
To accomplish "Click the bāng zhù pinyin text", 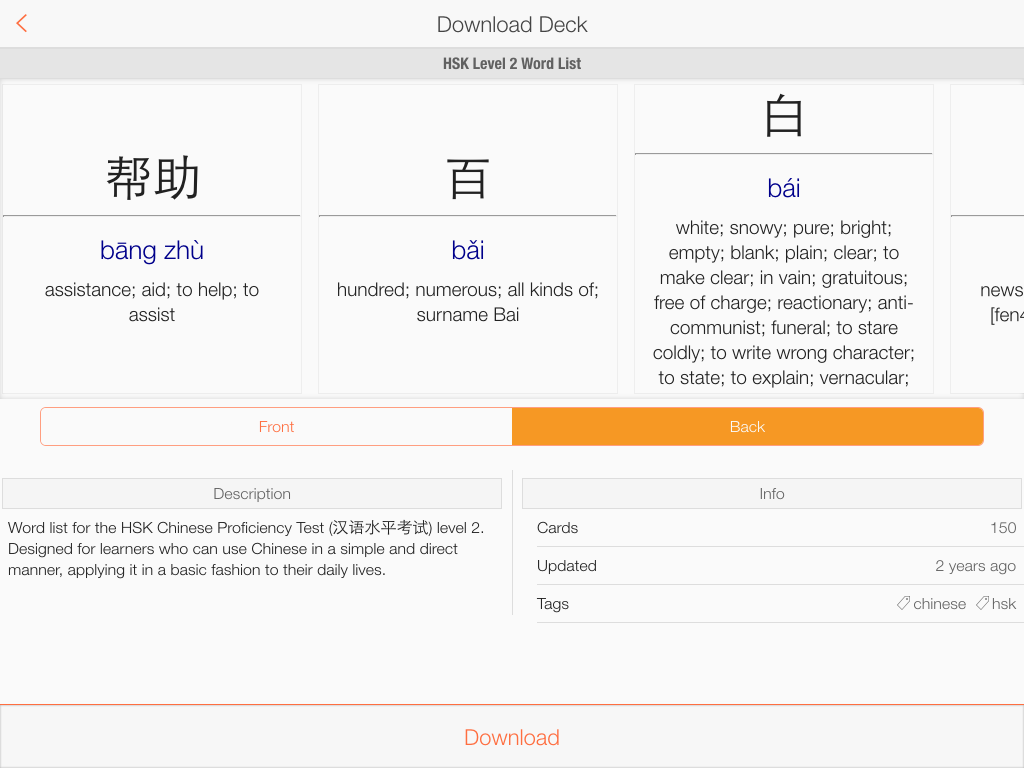I will point(152,251).
